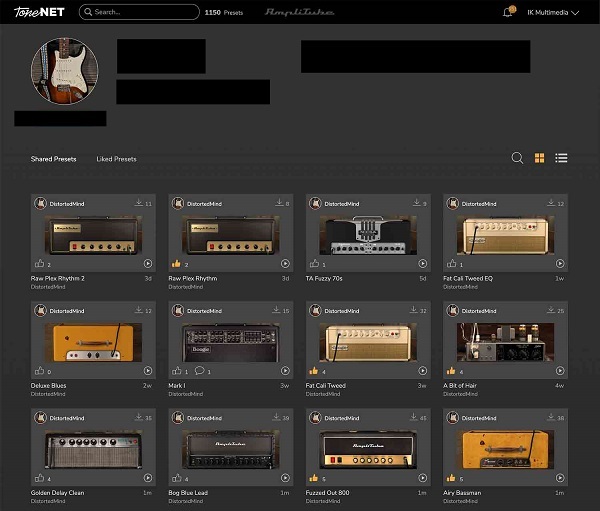Viewport: 600px width, 511px height.
Task: Like the Mark I preset
Action: (176, 371)
